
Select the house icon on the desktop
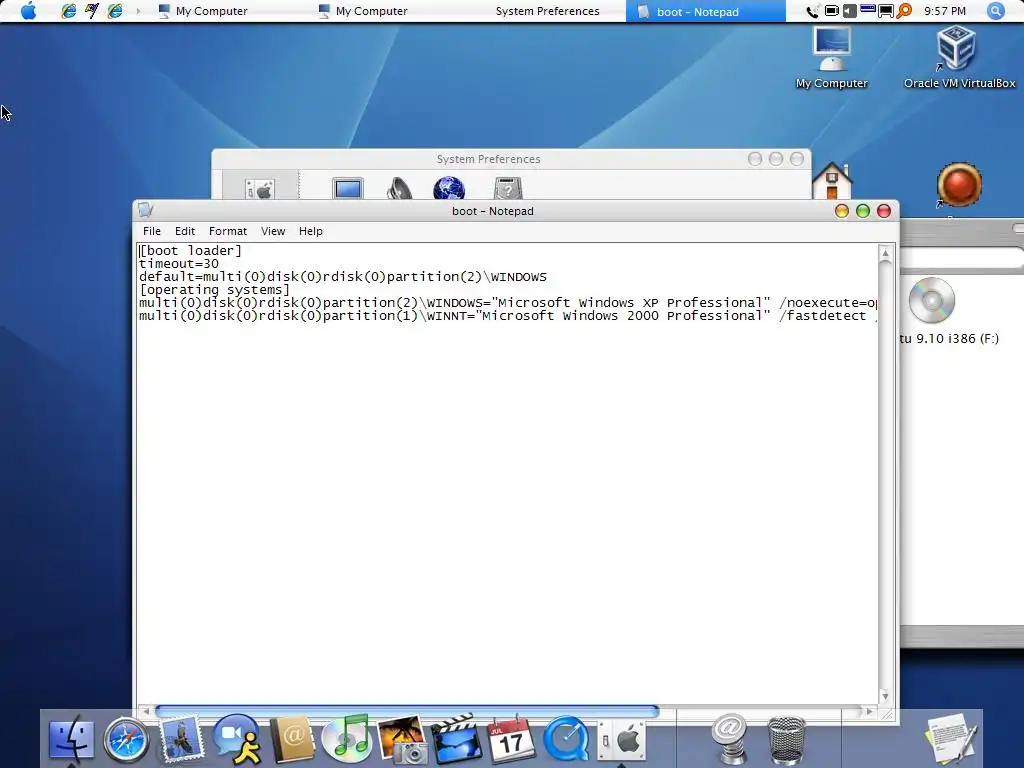tap(831, 181)
